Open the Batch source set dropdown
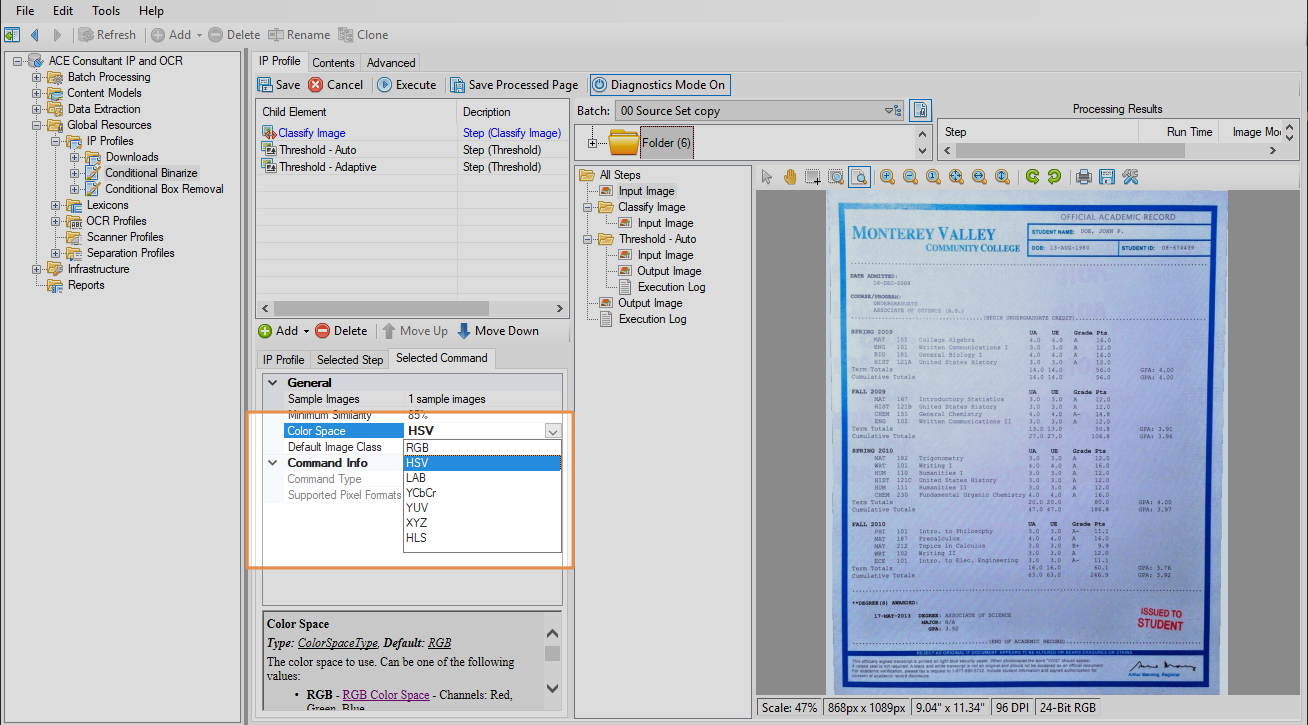Image resolution: width=1308 pixels, height=725 pixels. click(888, 111)
